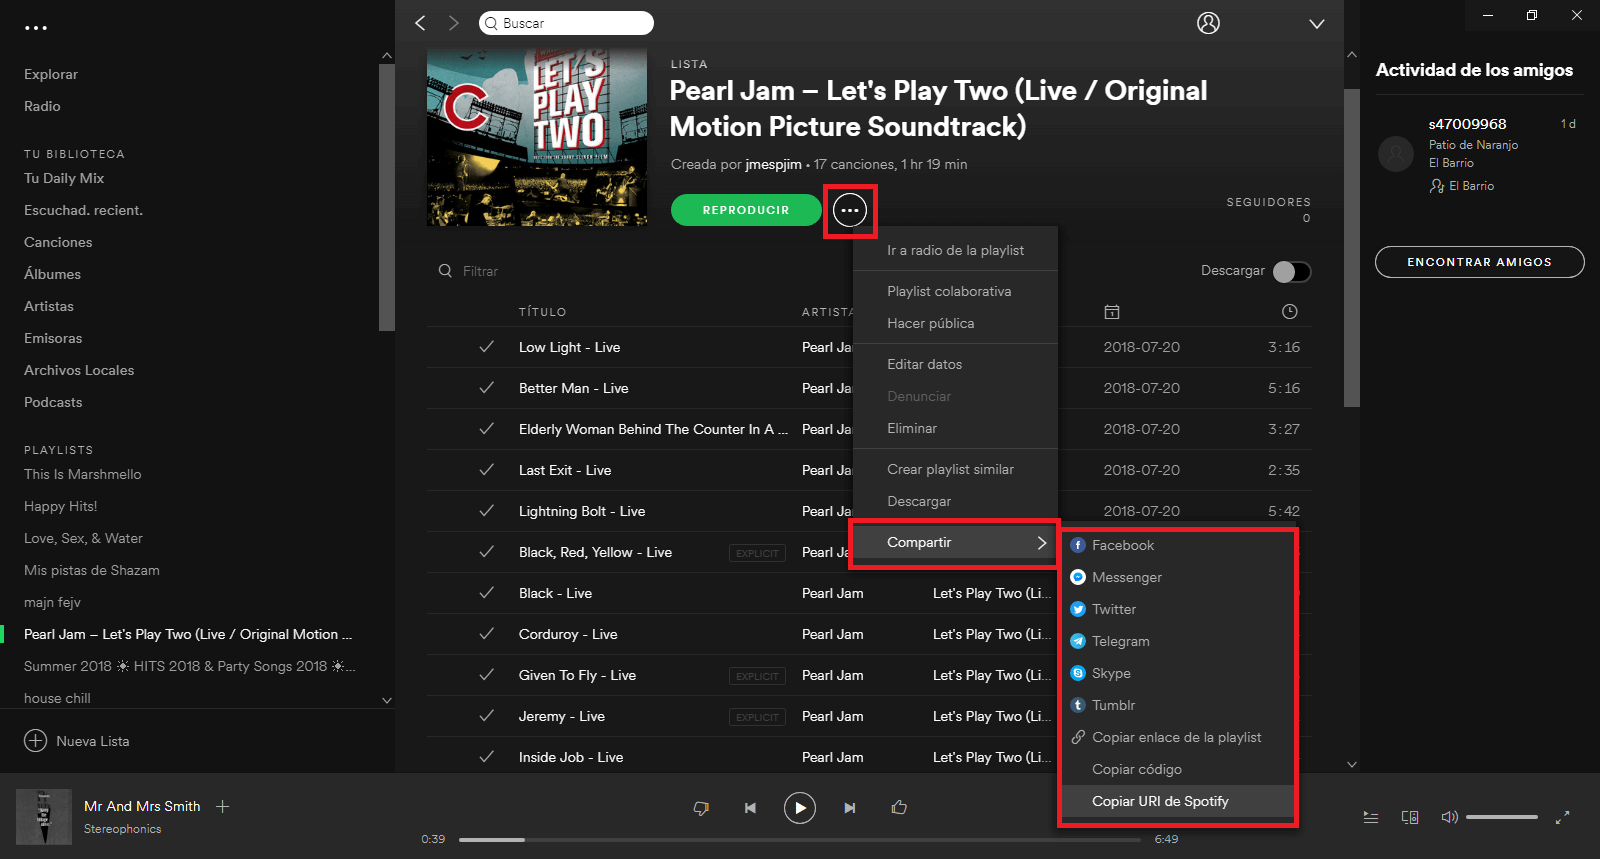Toggle saved checkmark for Jeremy - Live
The image size is (1600, 859).
[x=487, y=716]
